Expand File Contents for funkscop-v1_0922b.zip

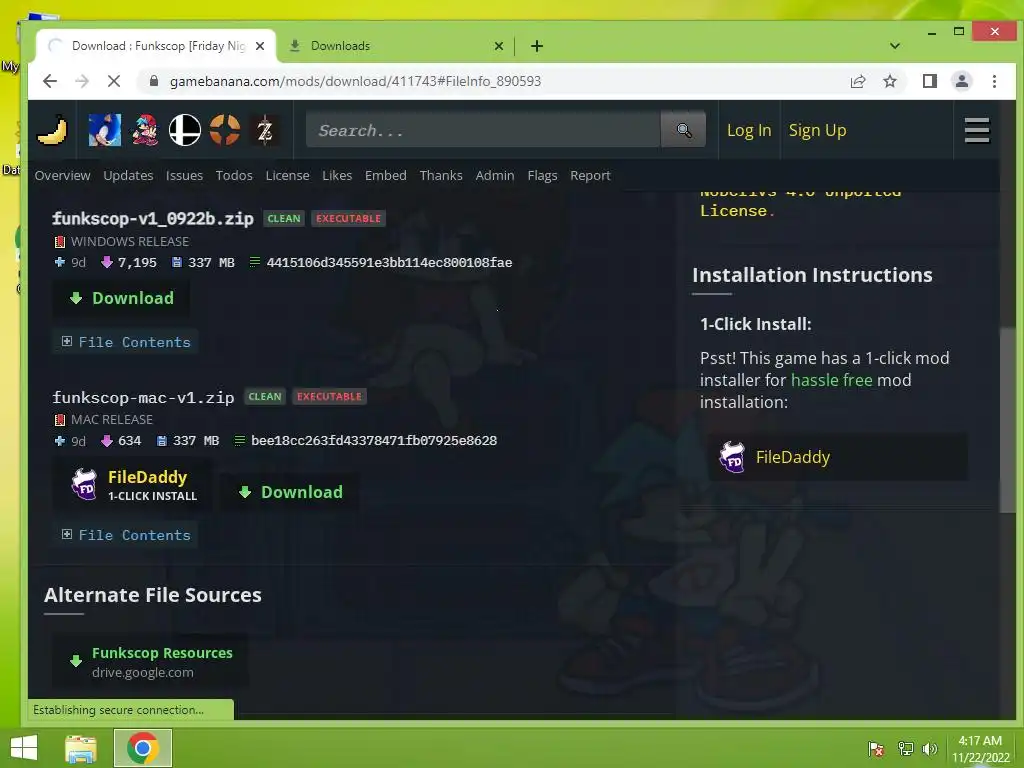pyautogui.click(x=125, y=342)
